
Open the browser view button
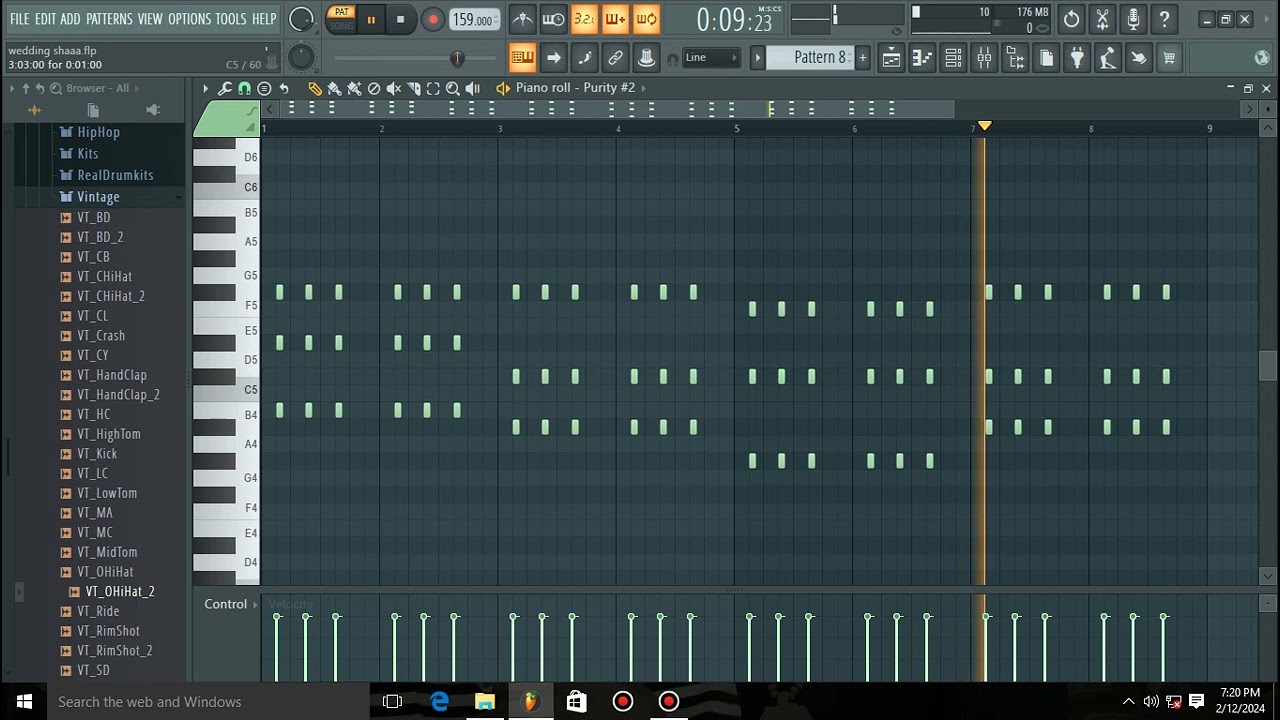(x=1015, y=58)
